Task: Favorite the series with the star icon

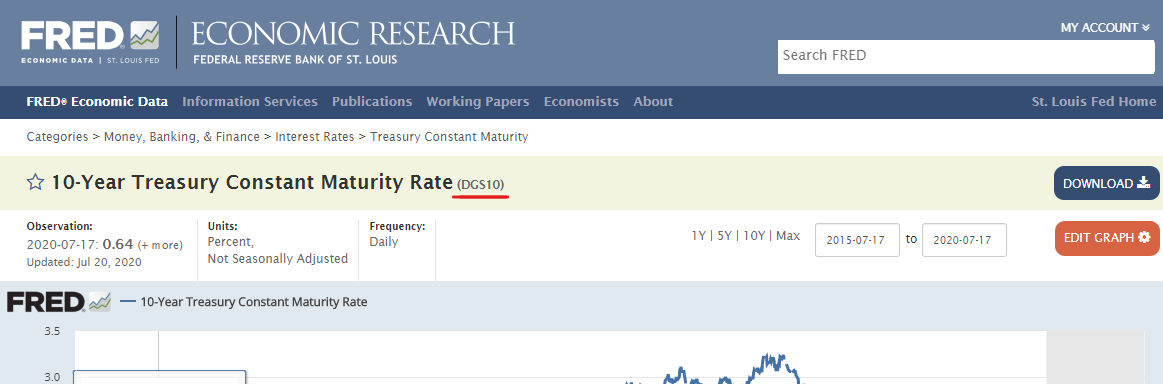Action: 35,182
